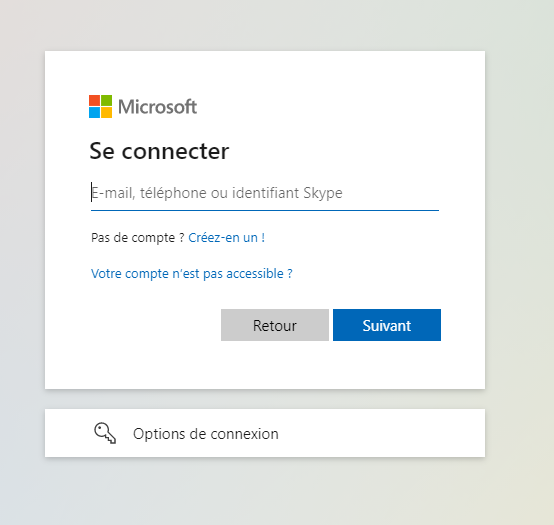Screen dimensions: 554x525
Task: Click the blue underline of the email field
Action: pyautogui.click(x=265, y=210)
